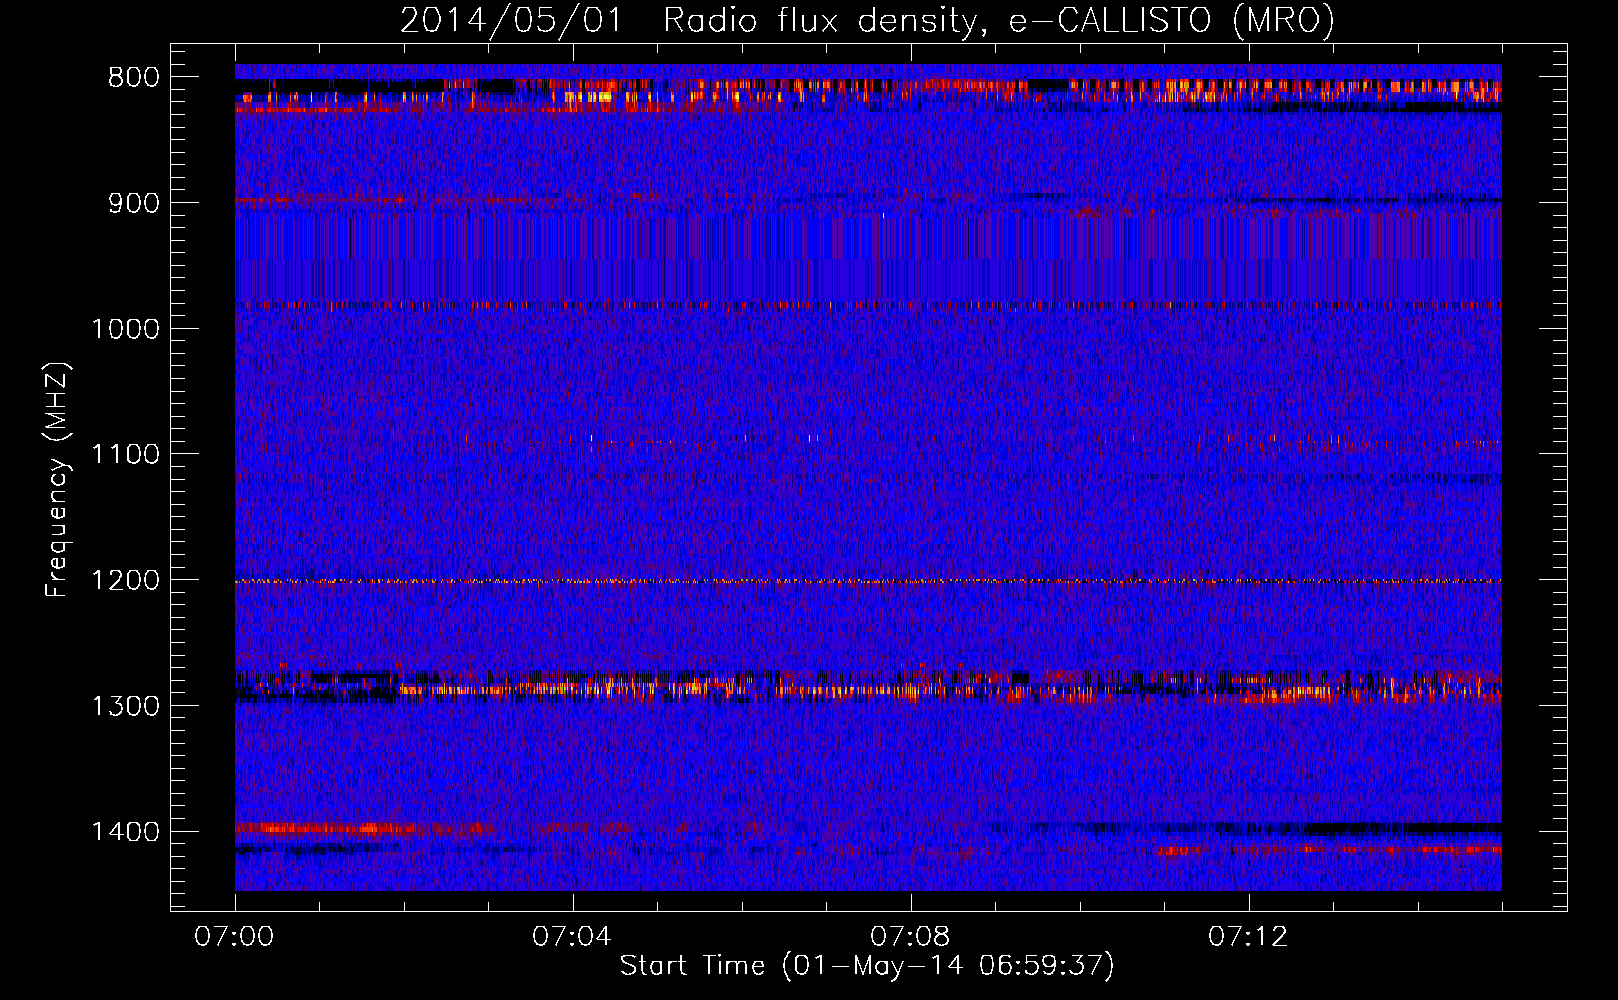The image size is (1618, 1000).
Task: Select the 800 frequency axis label
Action: [134, 78]
